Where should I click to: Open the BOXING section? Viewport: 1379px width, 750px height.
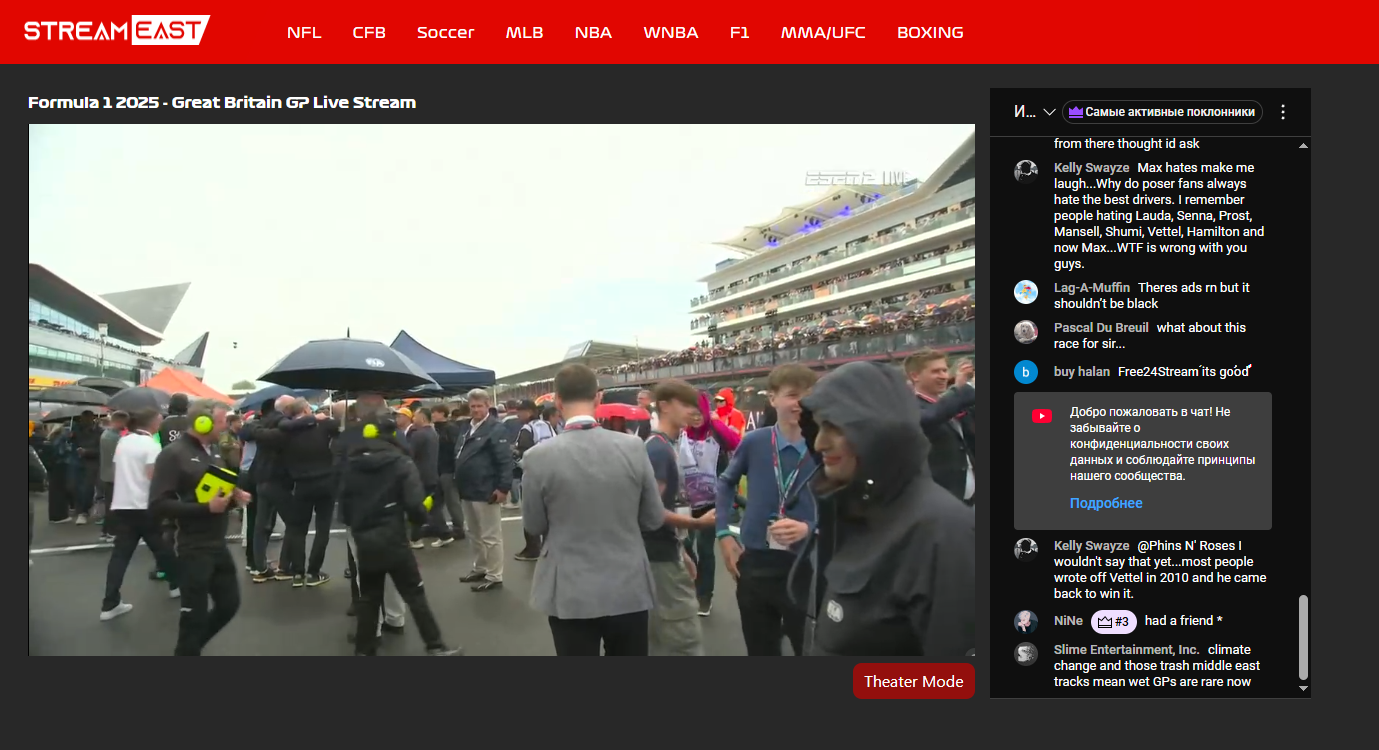coord(930,32)
